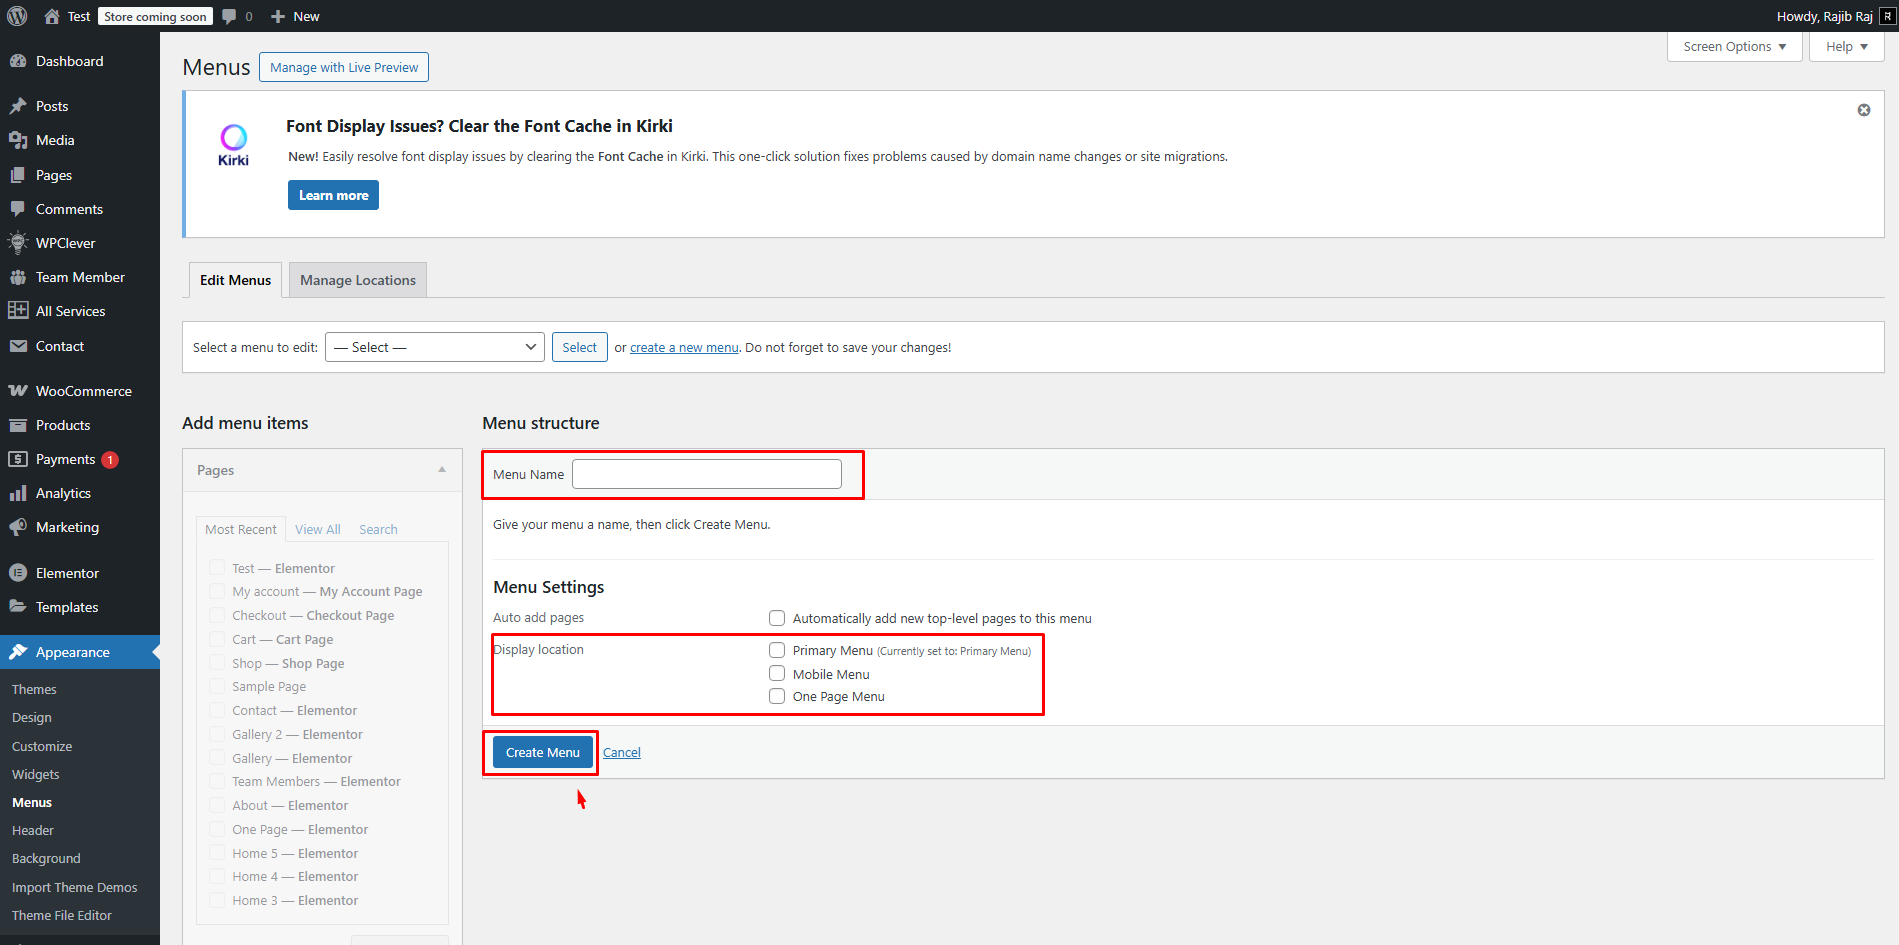Open the Background submenu item
The image size is (1899, 945).
46,858
